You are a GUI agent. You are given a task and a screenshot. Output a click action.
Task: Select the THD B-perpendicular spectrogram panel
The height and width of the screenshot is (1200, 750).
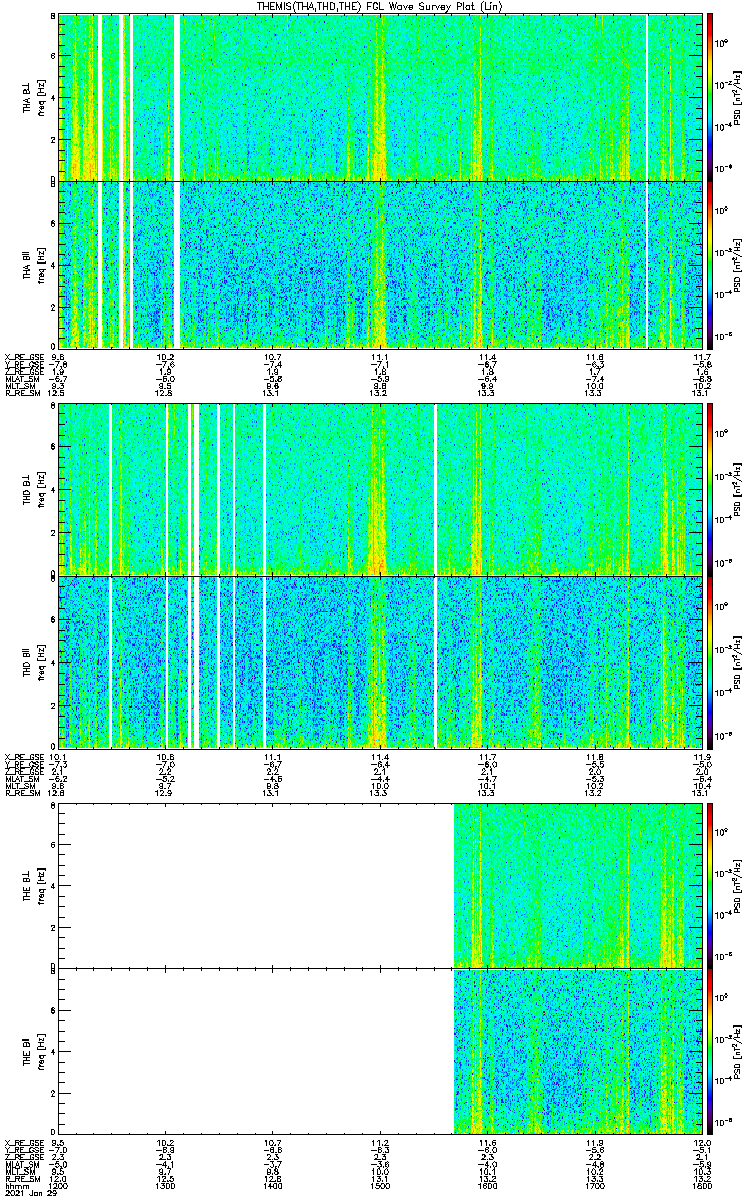point(380,489)
